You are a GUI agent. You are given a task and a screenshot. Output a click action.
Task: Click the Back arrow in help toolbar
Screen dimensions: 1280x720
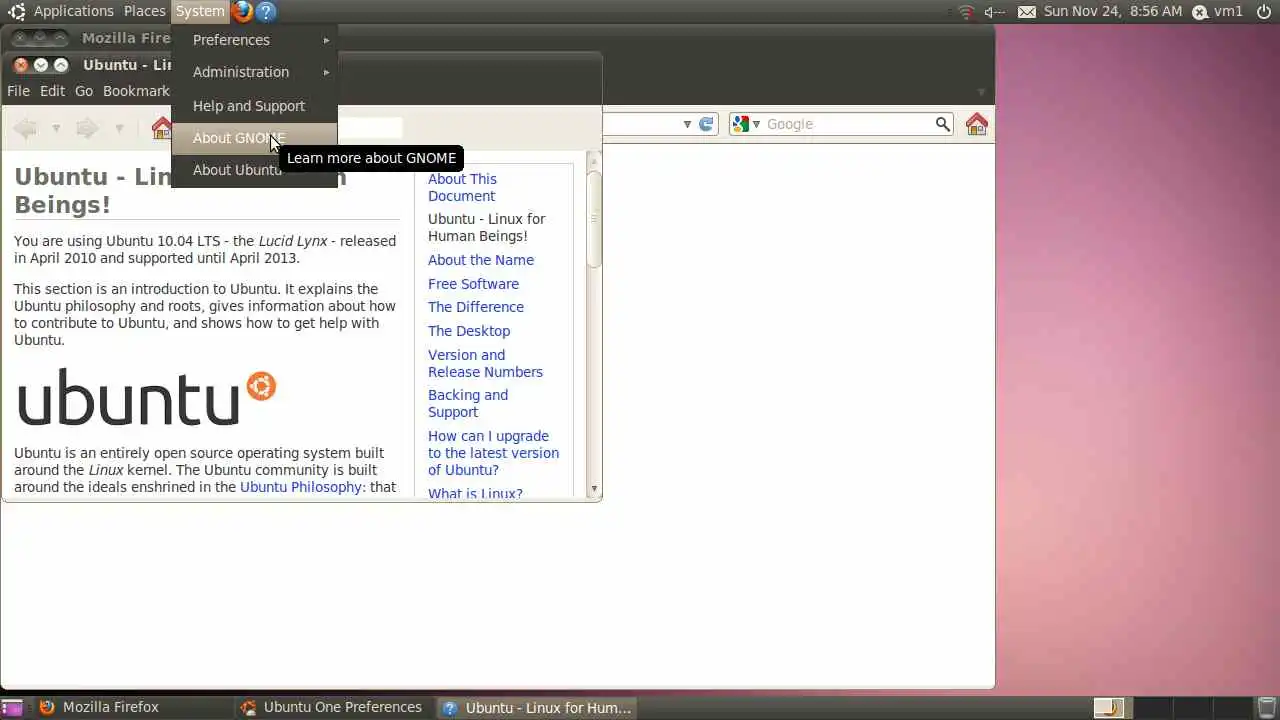tap(26, 127)
